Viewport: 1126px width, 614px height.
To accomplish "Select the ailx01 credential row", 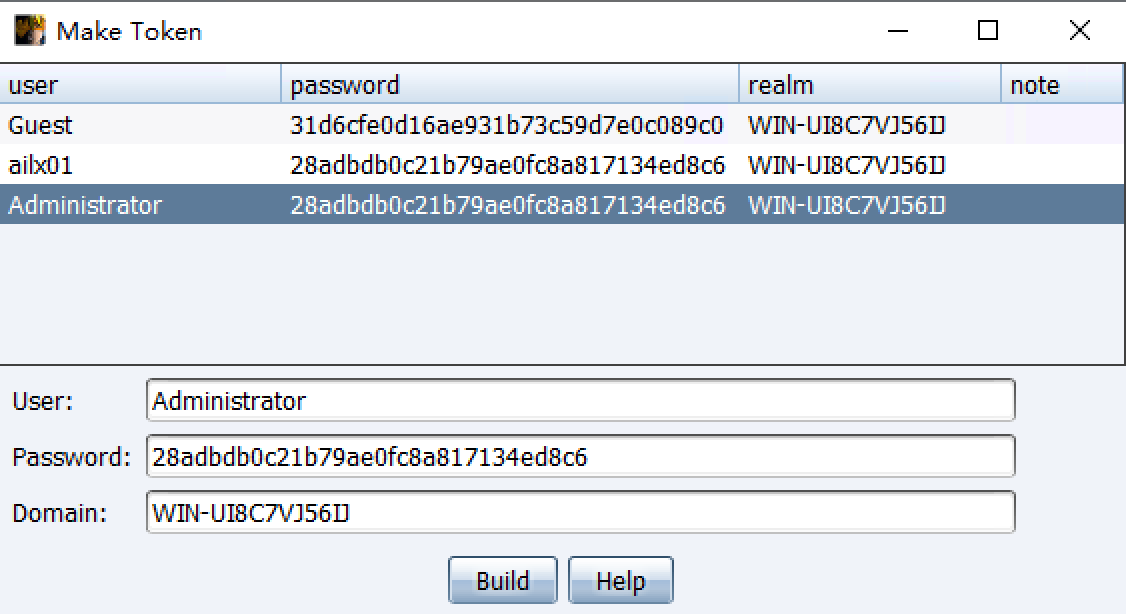I will tap(42, 165).
